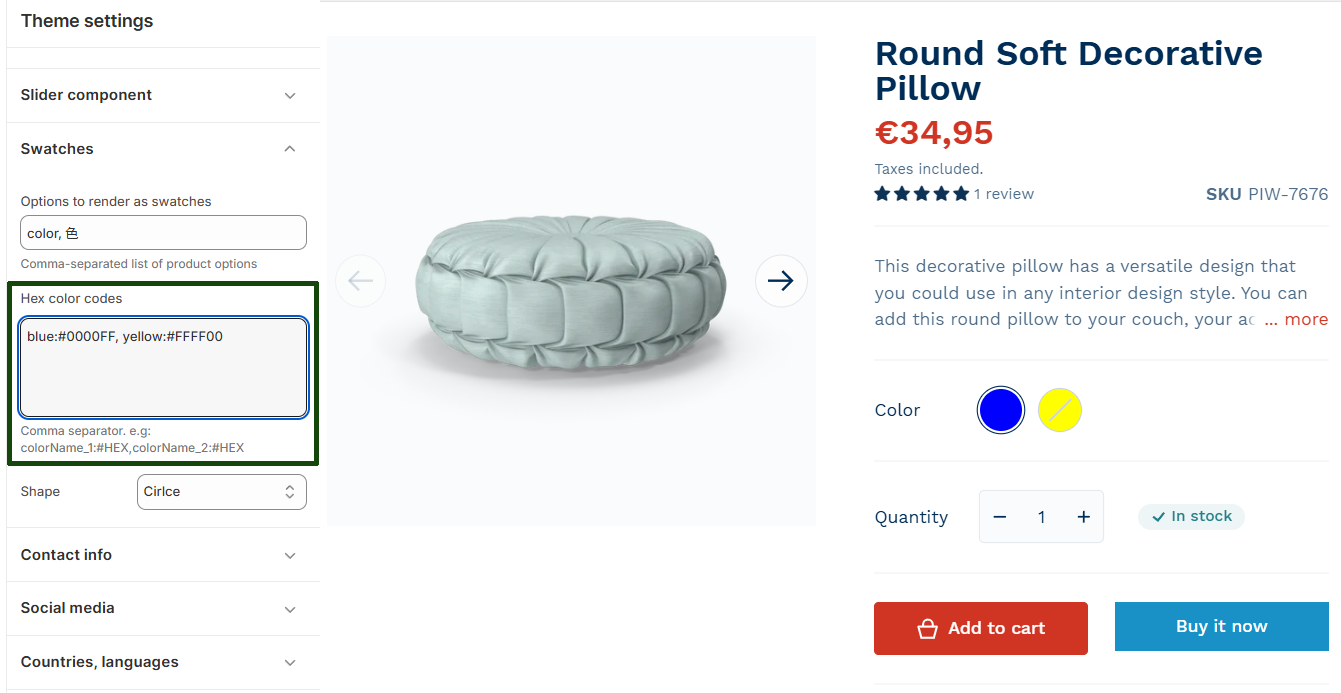This screenshot has height=693, width=1341.
Task: Expand the Countries, languages section
Action: pos(162,662)
